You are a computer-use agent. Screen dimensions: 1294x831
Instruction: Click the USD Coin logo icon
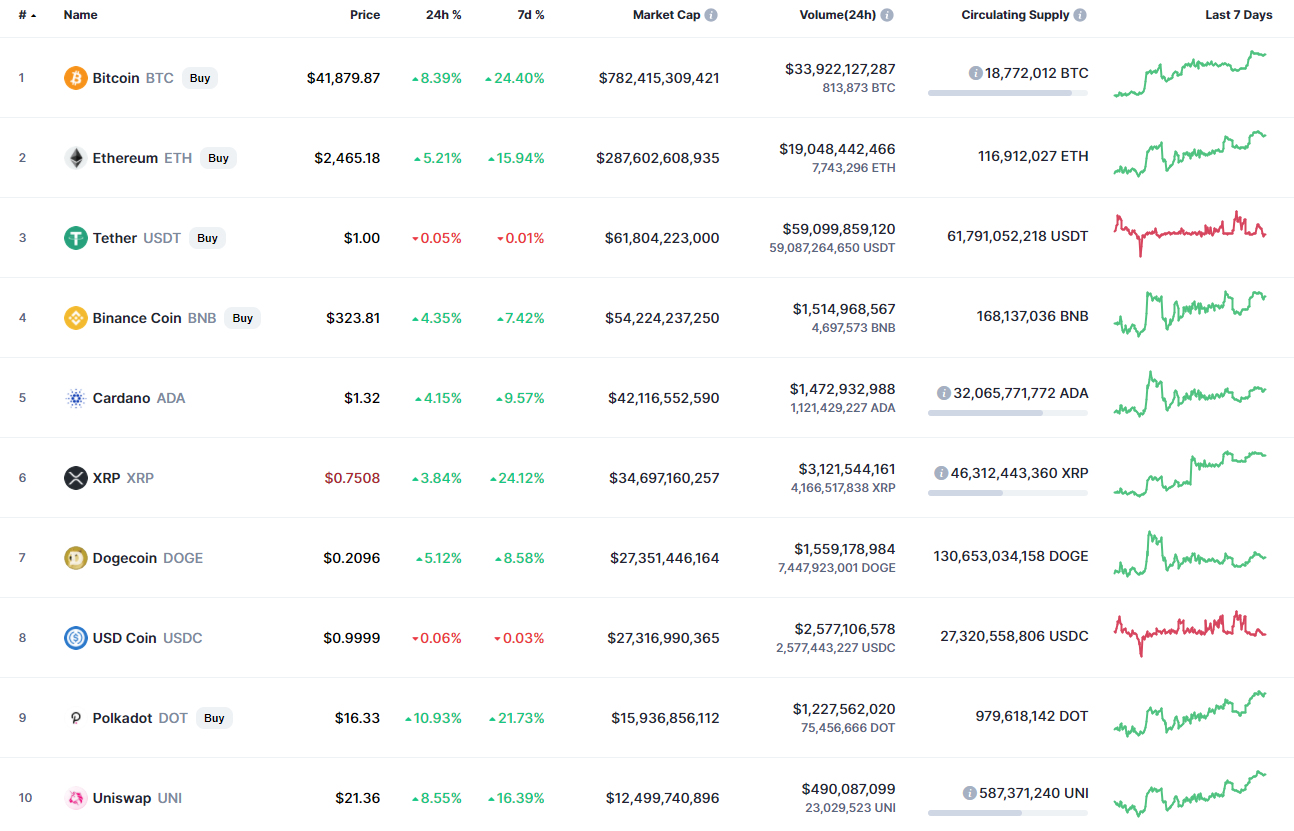click(x=76, y=638)
